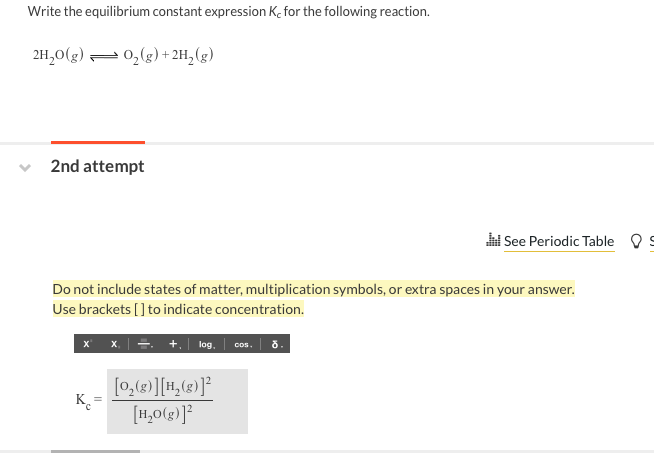Place cursor in numerator [H2(g)] term
Screen dimensions: 654x453
click(183, 387)
